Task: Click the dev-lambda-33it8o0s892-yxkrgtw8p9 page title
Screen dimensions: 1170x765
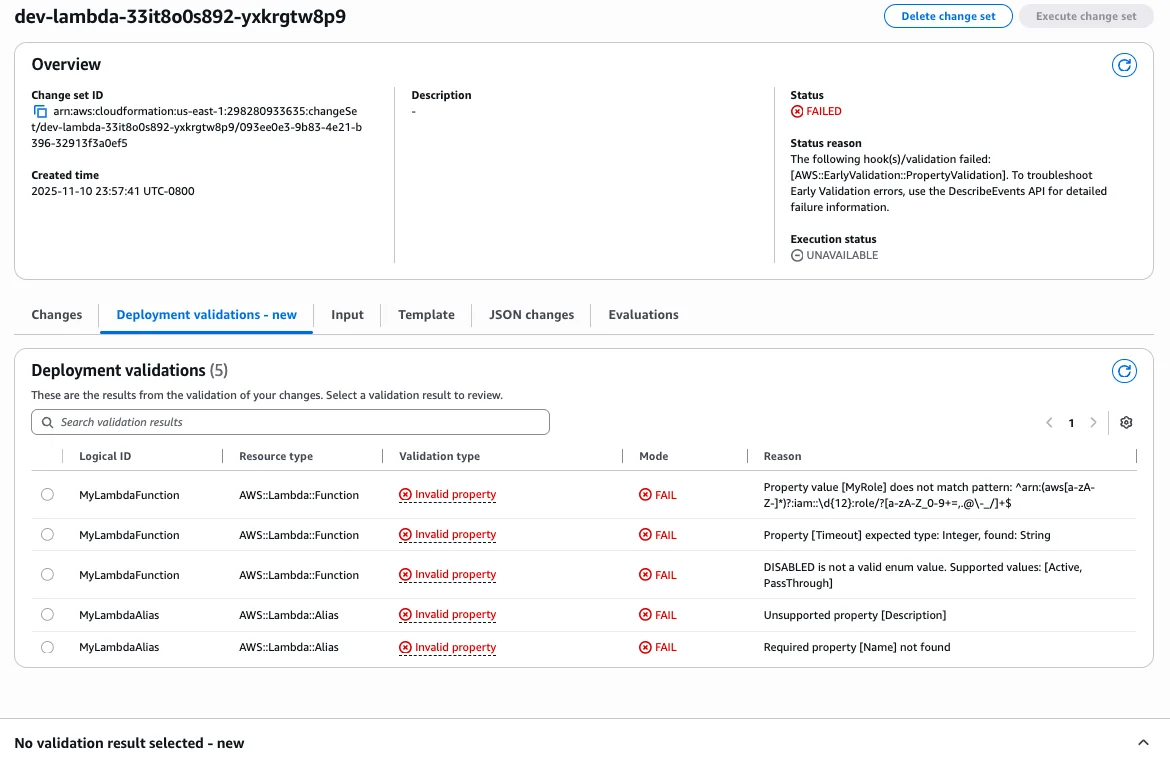Action: pyautogui.click(x=180, y=16)
